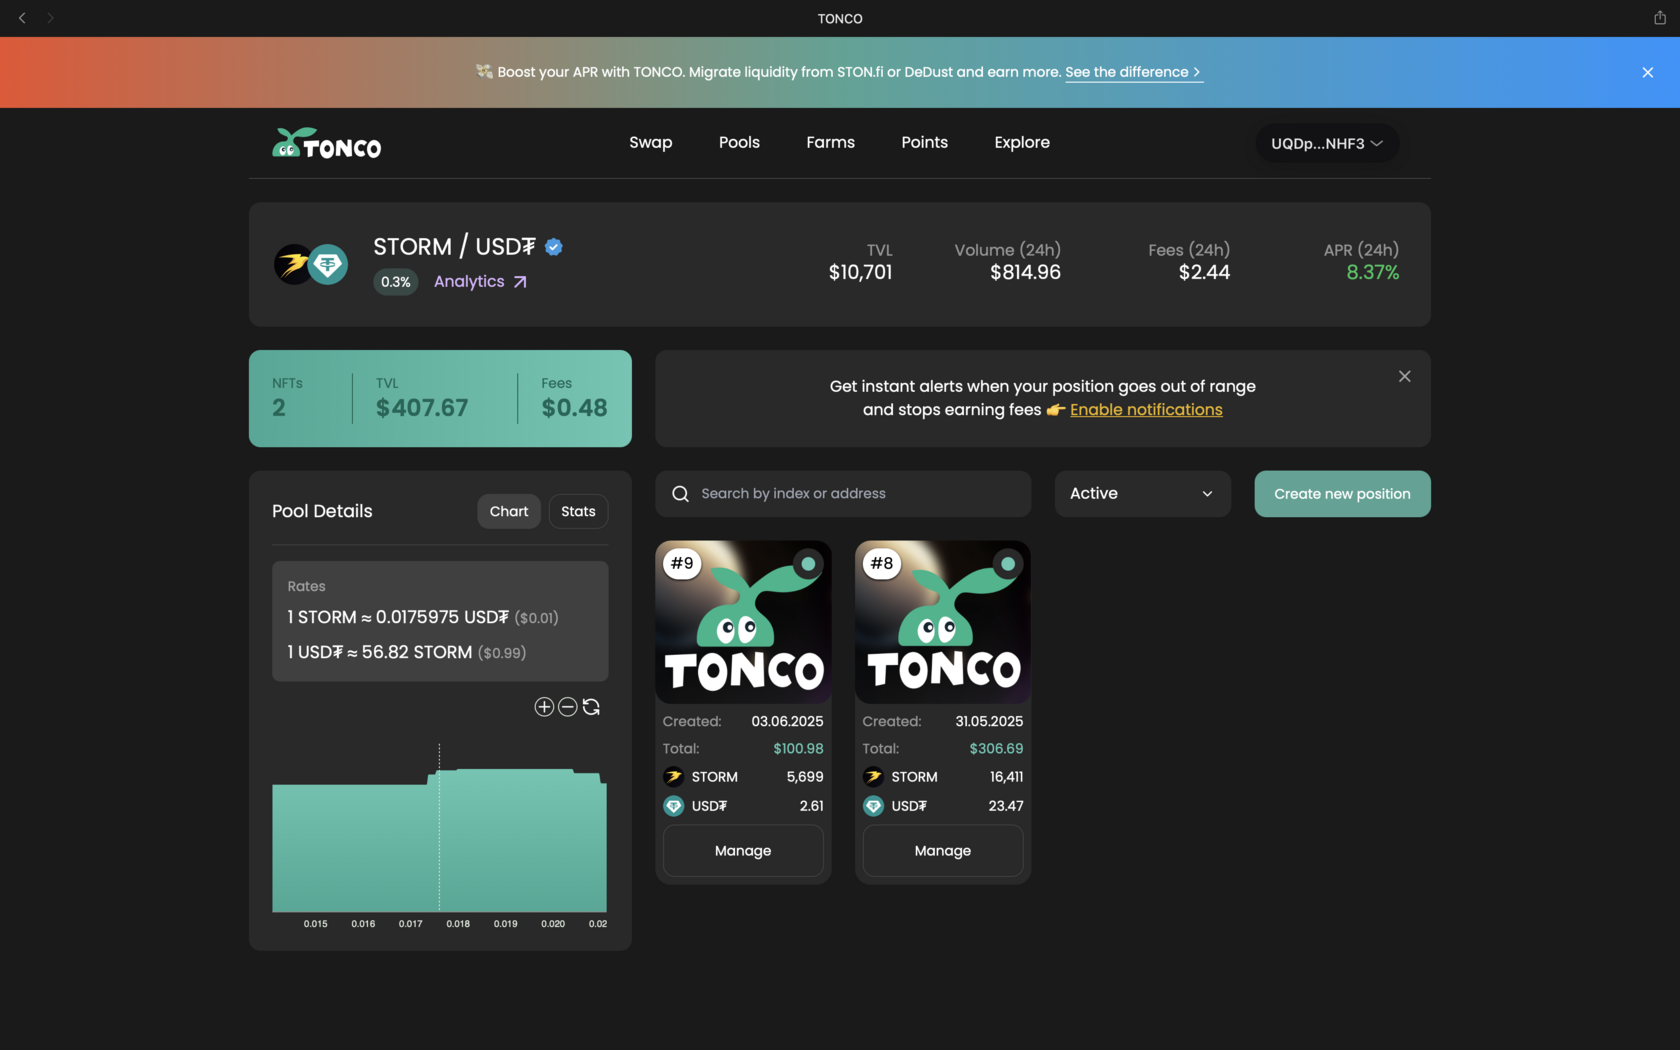Image resolution: width=1680 pixels, height=1050 pixels.
Task: Go forward with the browser forward arrow
Action: pos(50,18)
